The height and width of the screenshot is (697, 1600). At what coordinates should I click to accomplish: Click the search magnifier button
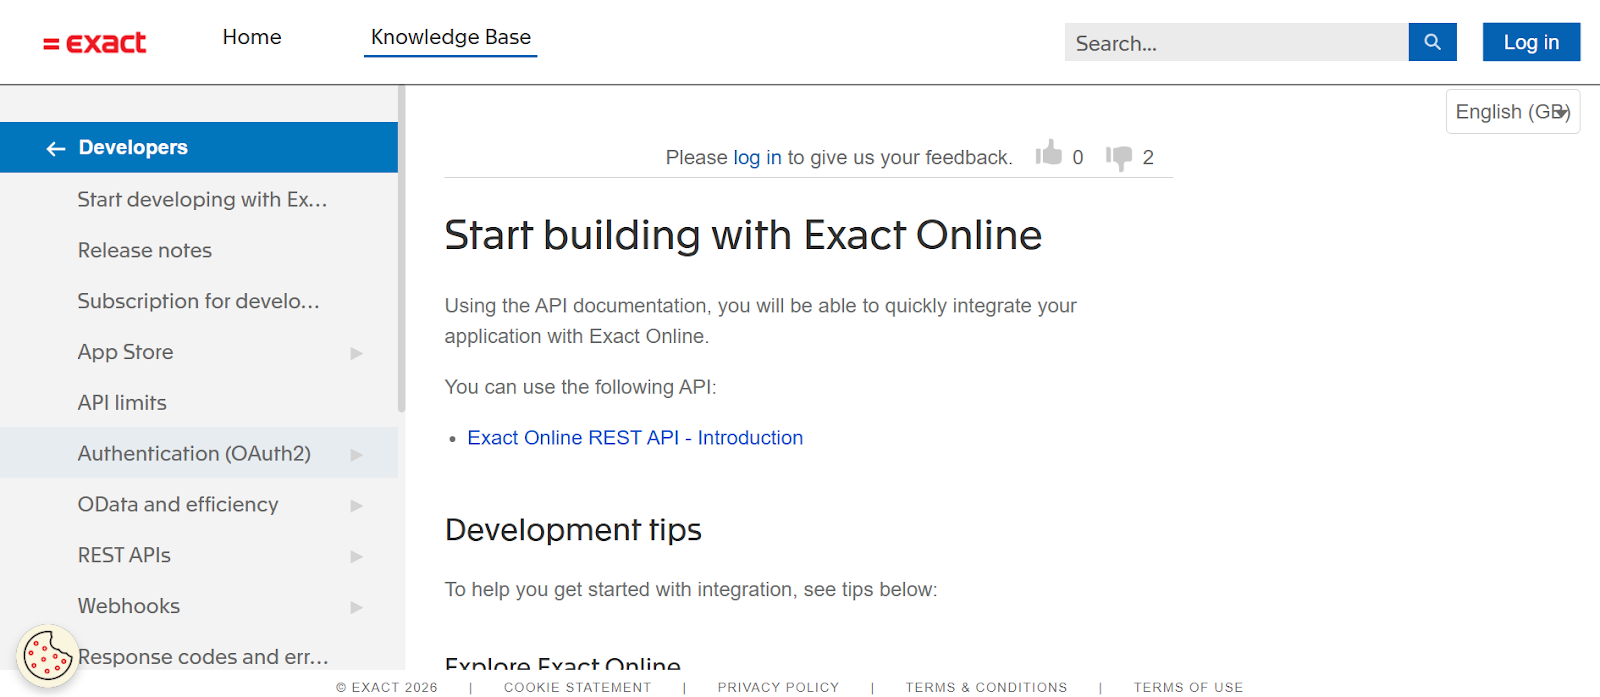click(x=1432, y=42)
